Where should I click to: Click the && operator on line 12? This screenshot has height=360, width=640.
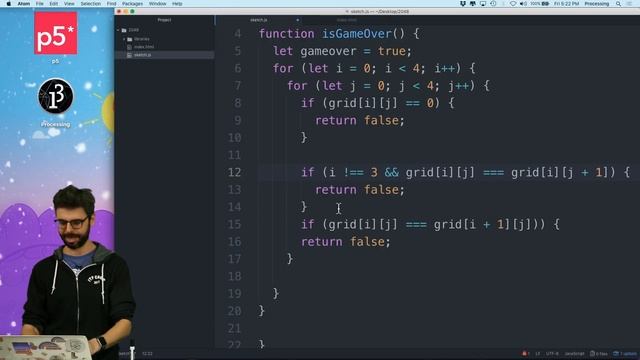(391, 172)
